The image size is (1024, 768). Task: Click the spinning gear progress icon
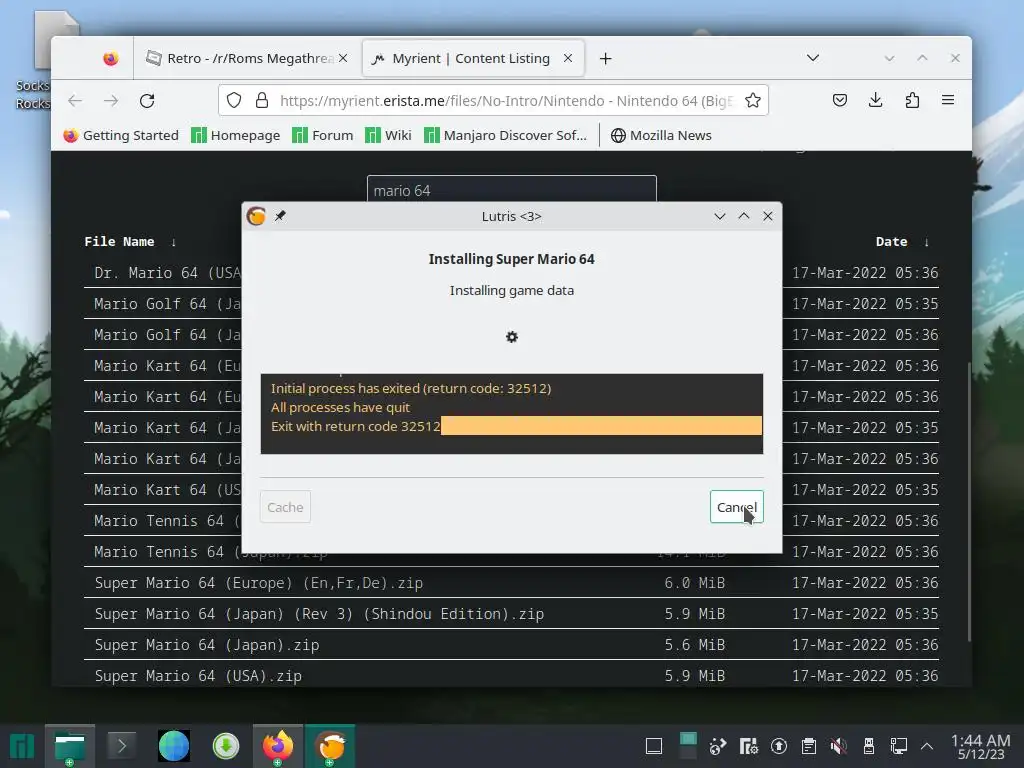[512, 337]
